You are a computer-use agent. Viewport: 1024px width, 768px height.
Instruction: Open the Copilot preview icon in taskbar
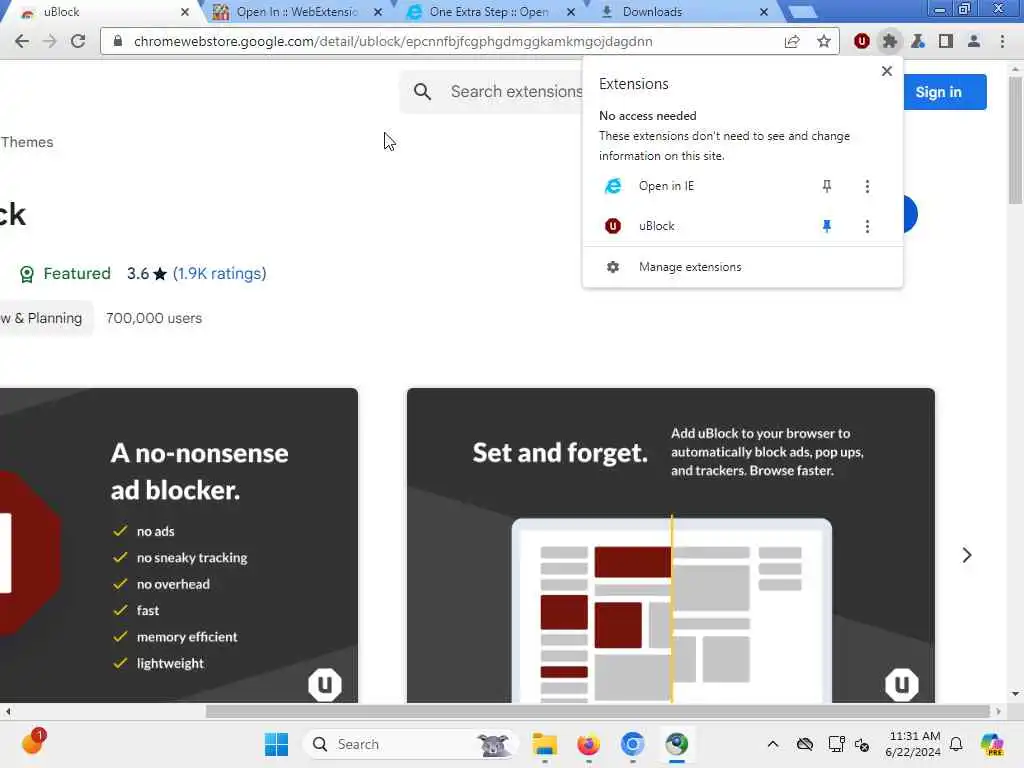pos(992,744)
